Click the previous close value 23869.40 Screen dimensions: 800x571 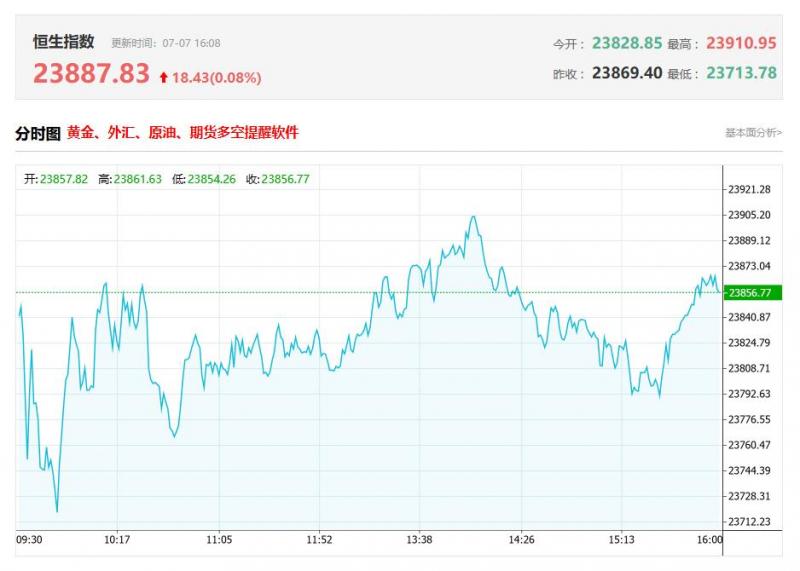tap(627, 73)
